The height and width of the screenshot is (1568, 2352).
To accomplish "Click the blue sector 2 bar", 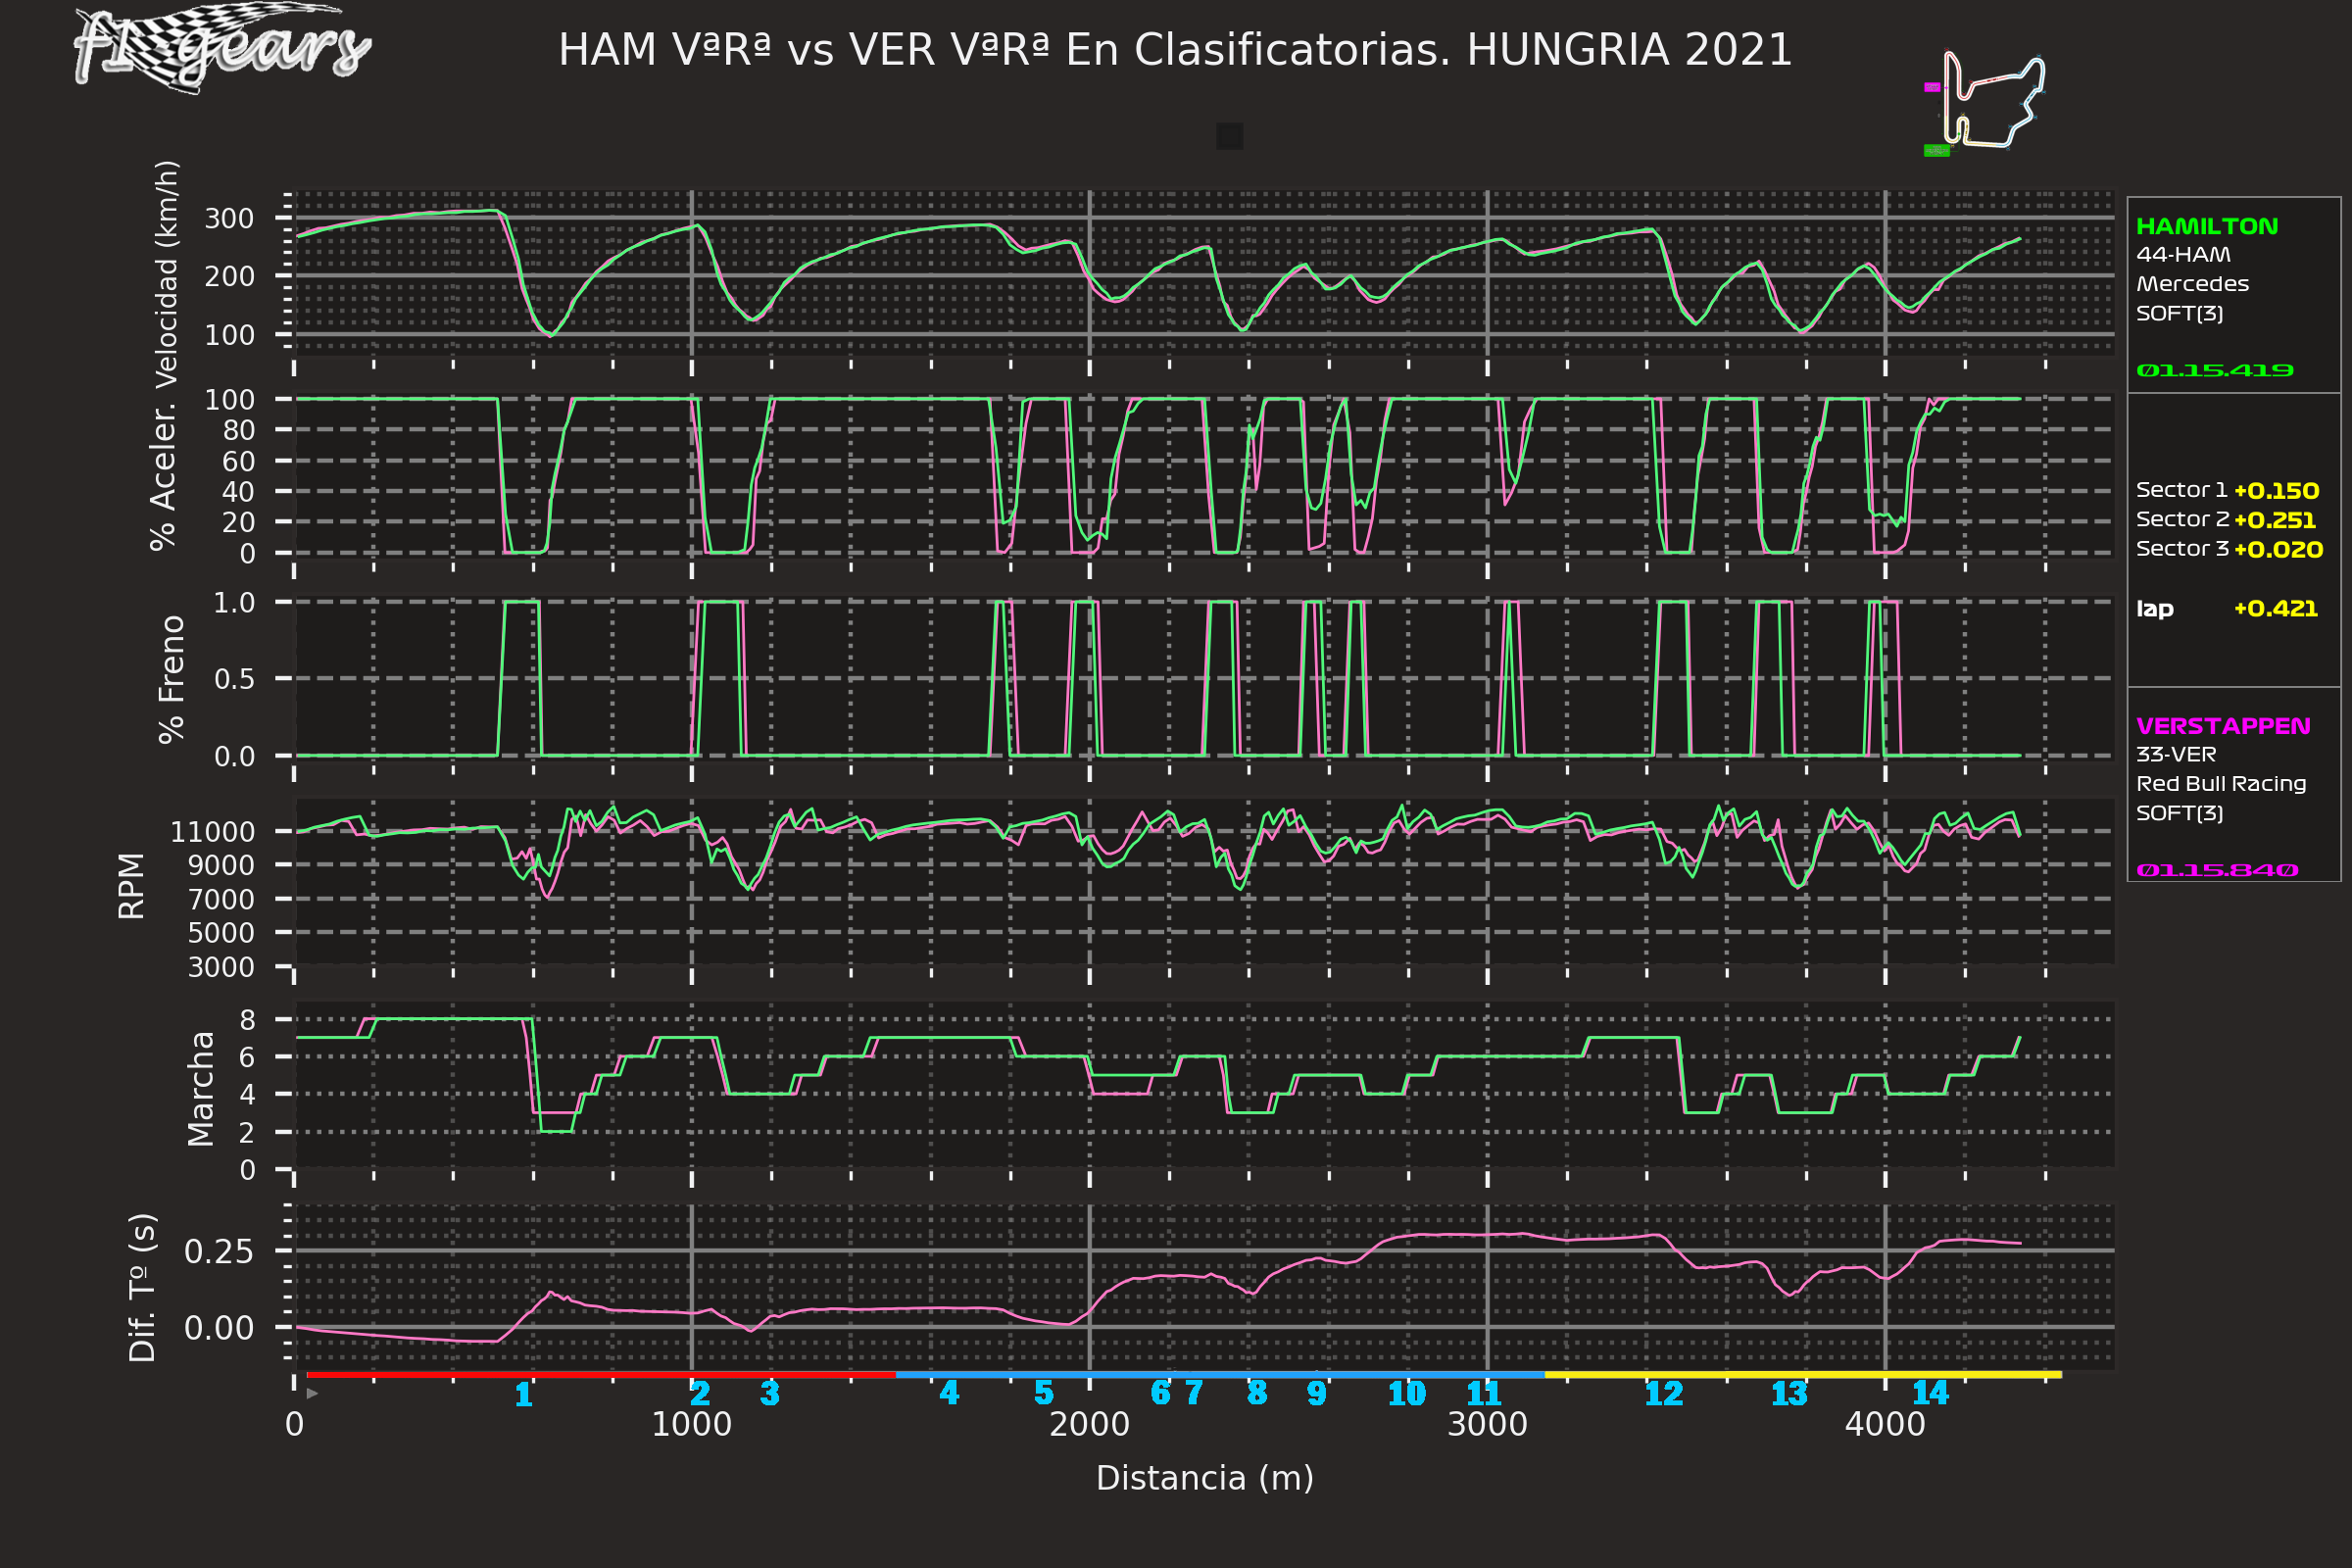I will coord(1220,1375).
